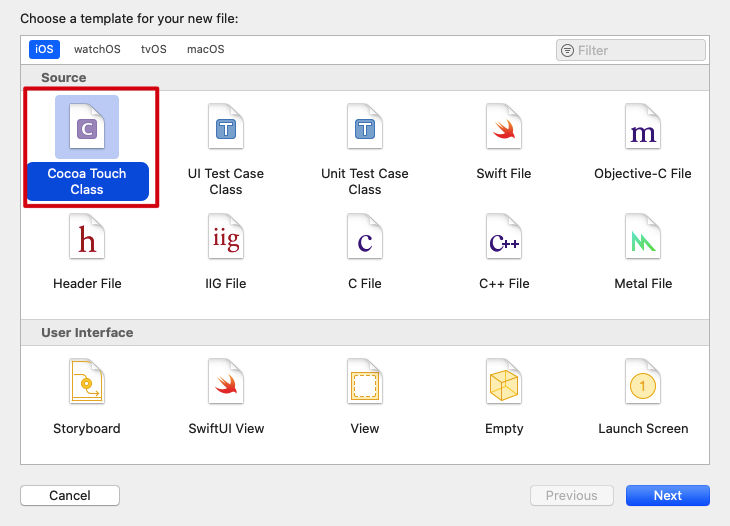Select the SwiftUI View template icon
Viewport: 730px width, 526px height.
(226, 382)
